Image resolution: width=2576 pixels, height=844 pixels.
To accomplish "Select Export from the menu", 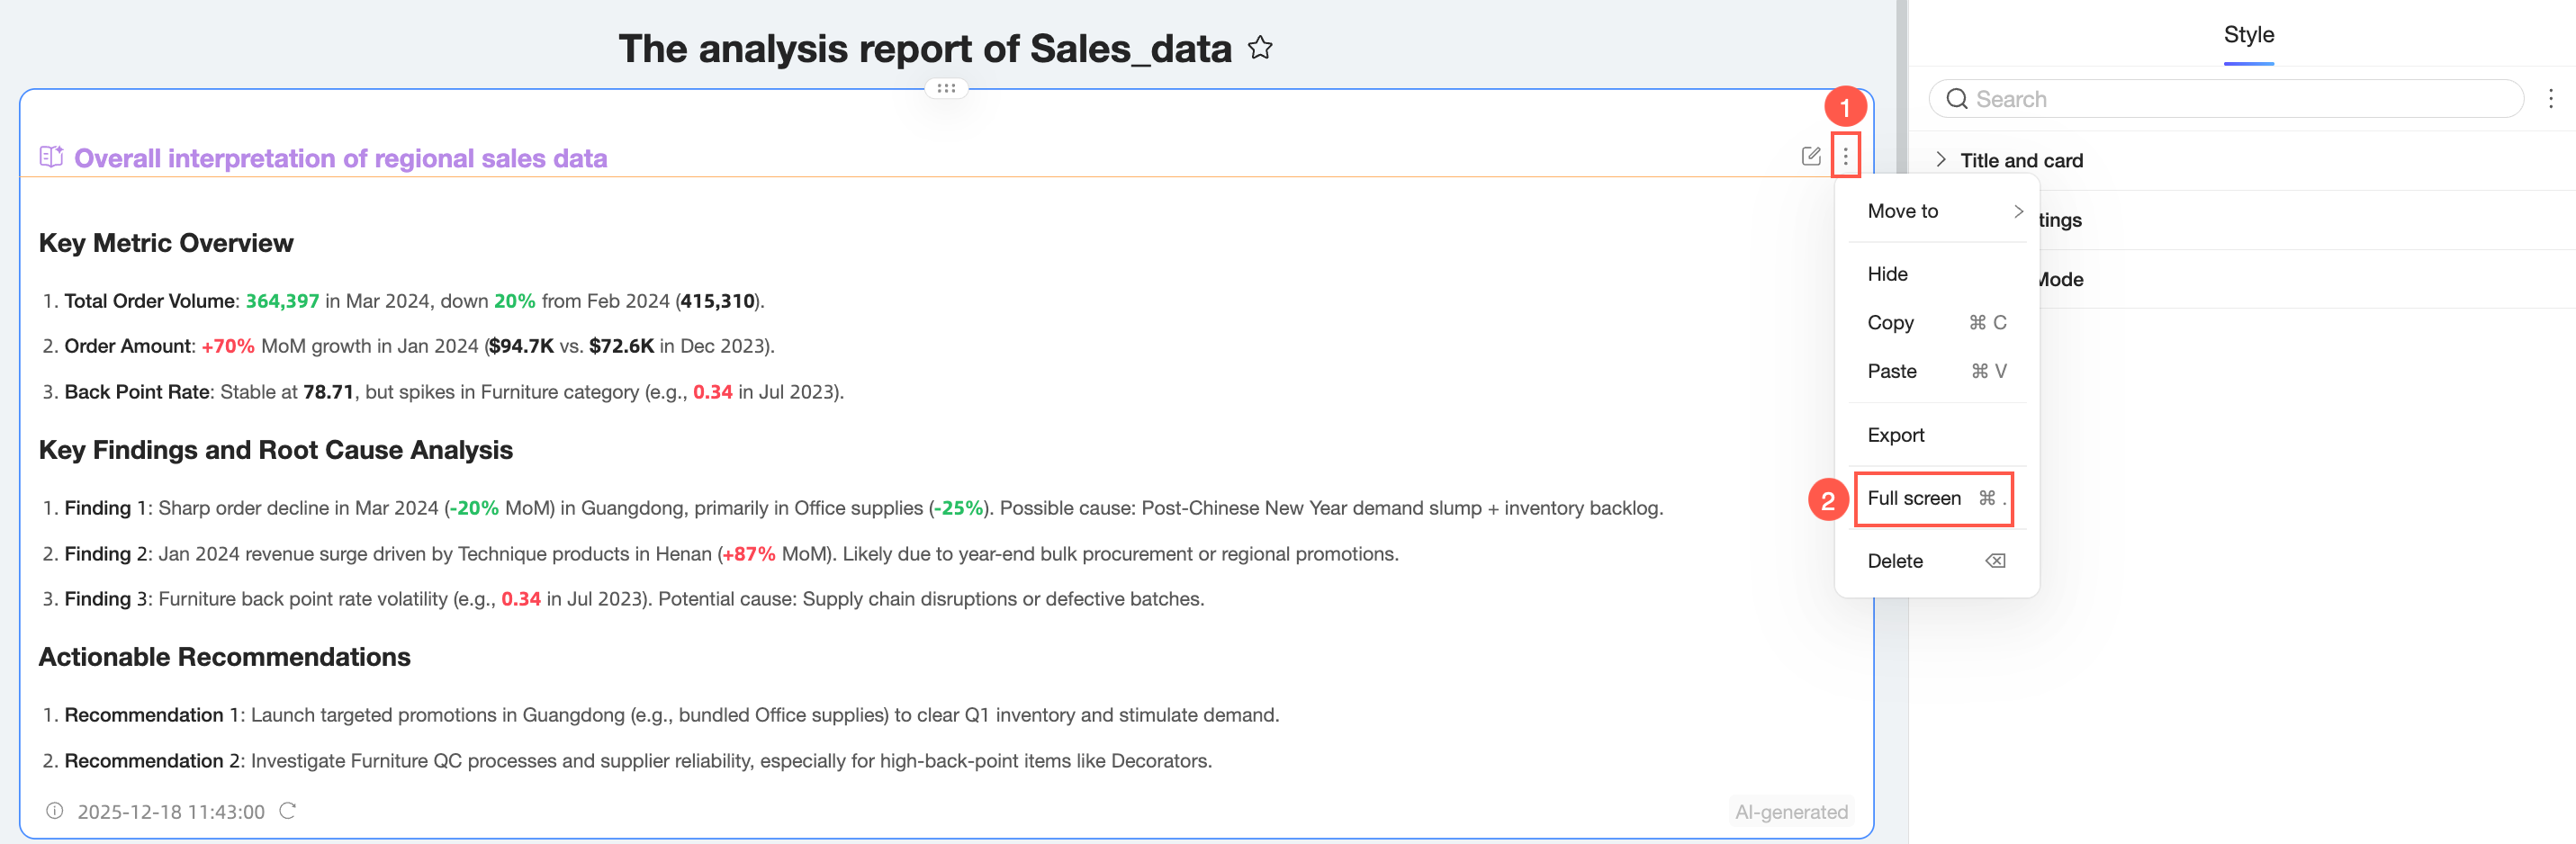I will click(x=1895, y=435).
